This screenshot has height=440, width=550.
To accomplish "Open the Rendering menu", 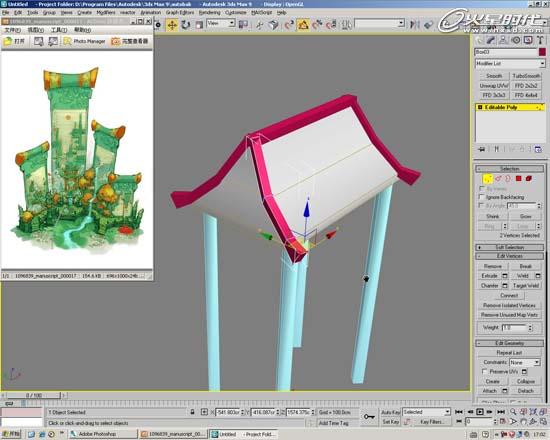I will (x=210, y=12).
